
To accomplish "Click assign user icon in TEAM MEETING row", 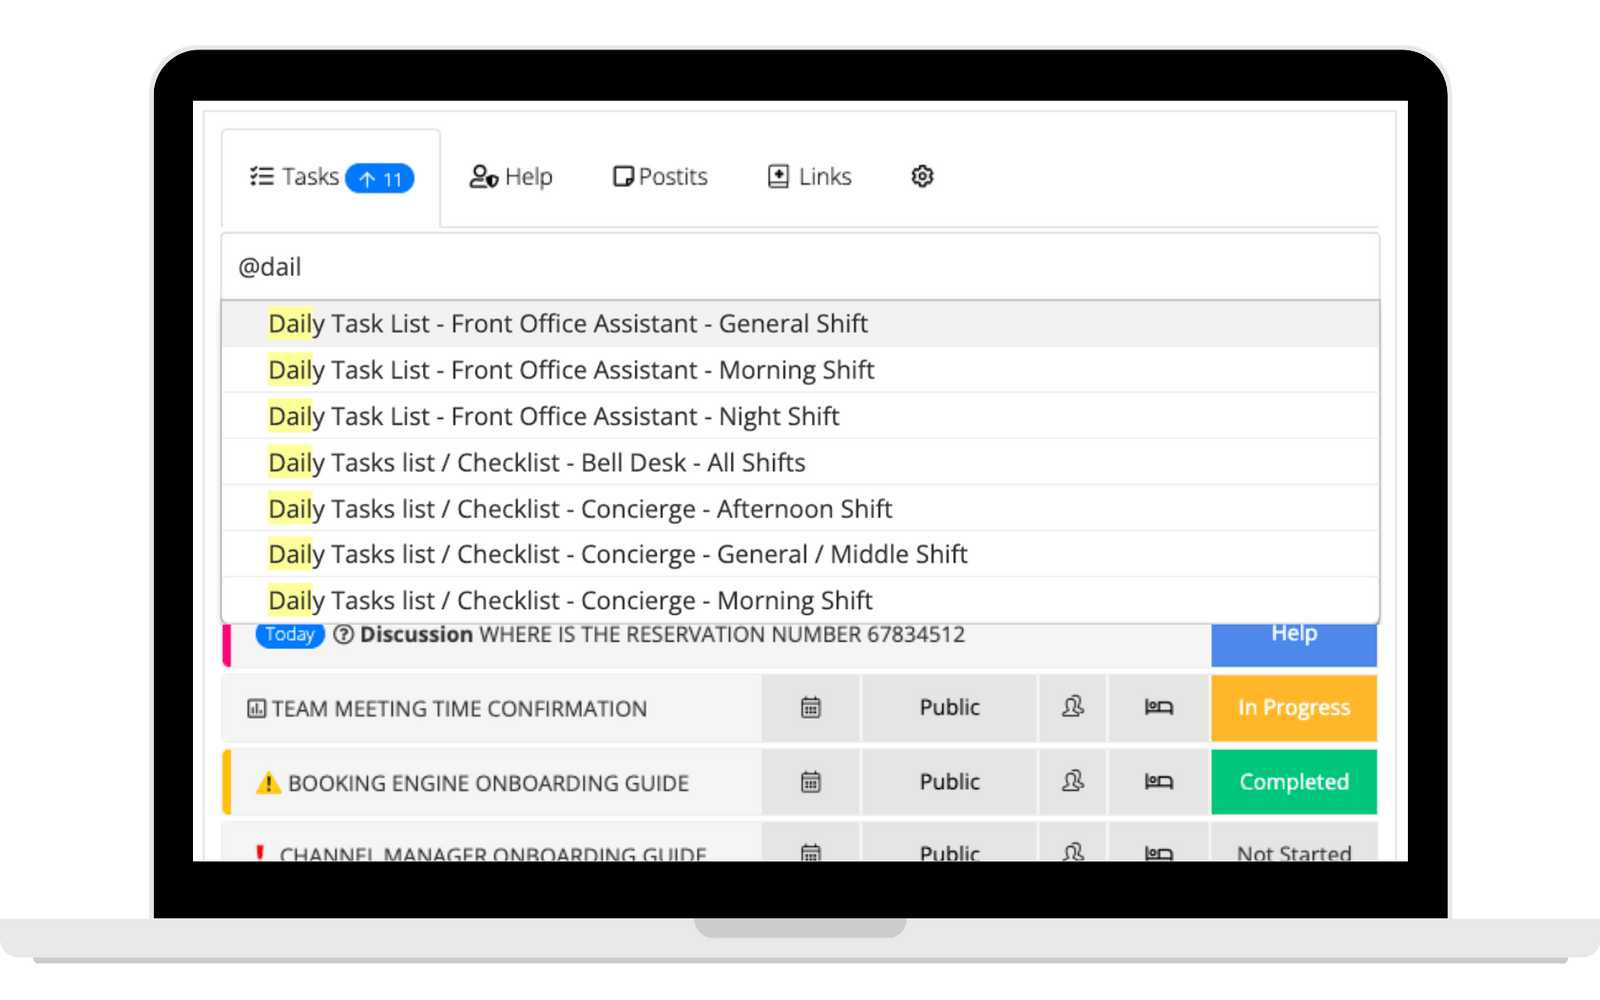I will click(x=1073, y=708).
